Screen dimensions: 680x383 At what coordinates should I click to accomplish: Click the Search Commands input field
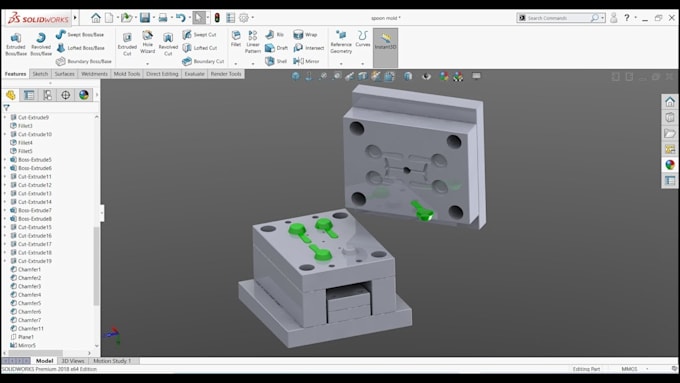558,18
